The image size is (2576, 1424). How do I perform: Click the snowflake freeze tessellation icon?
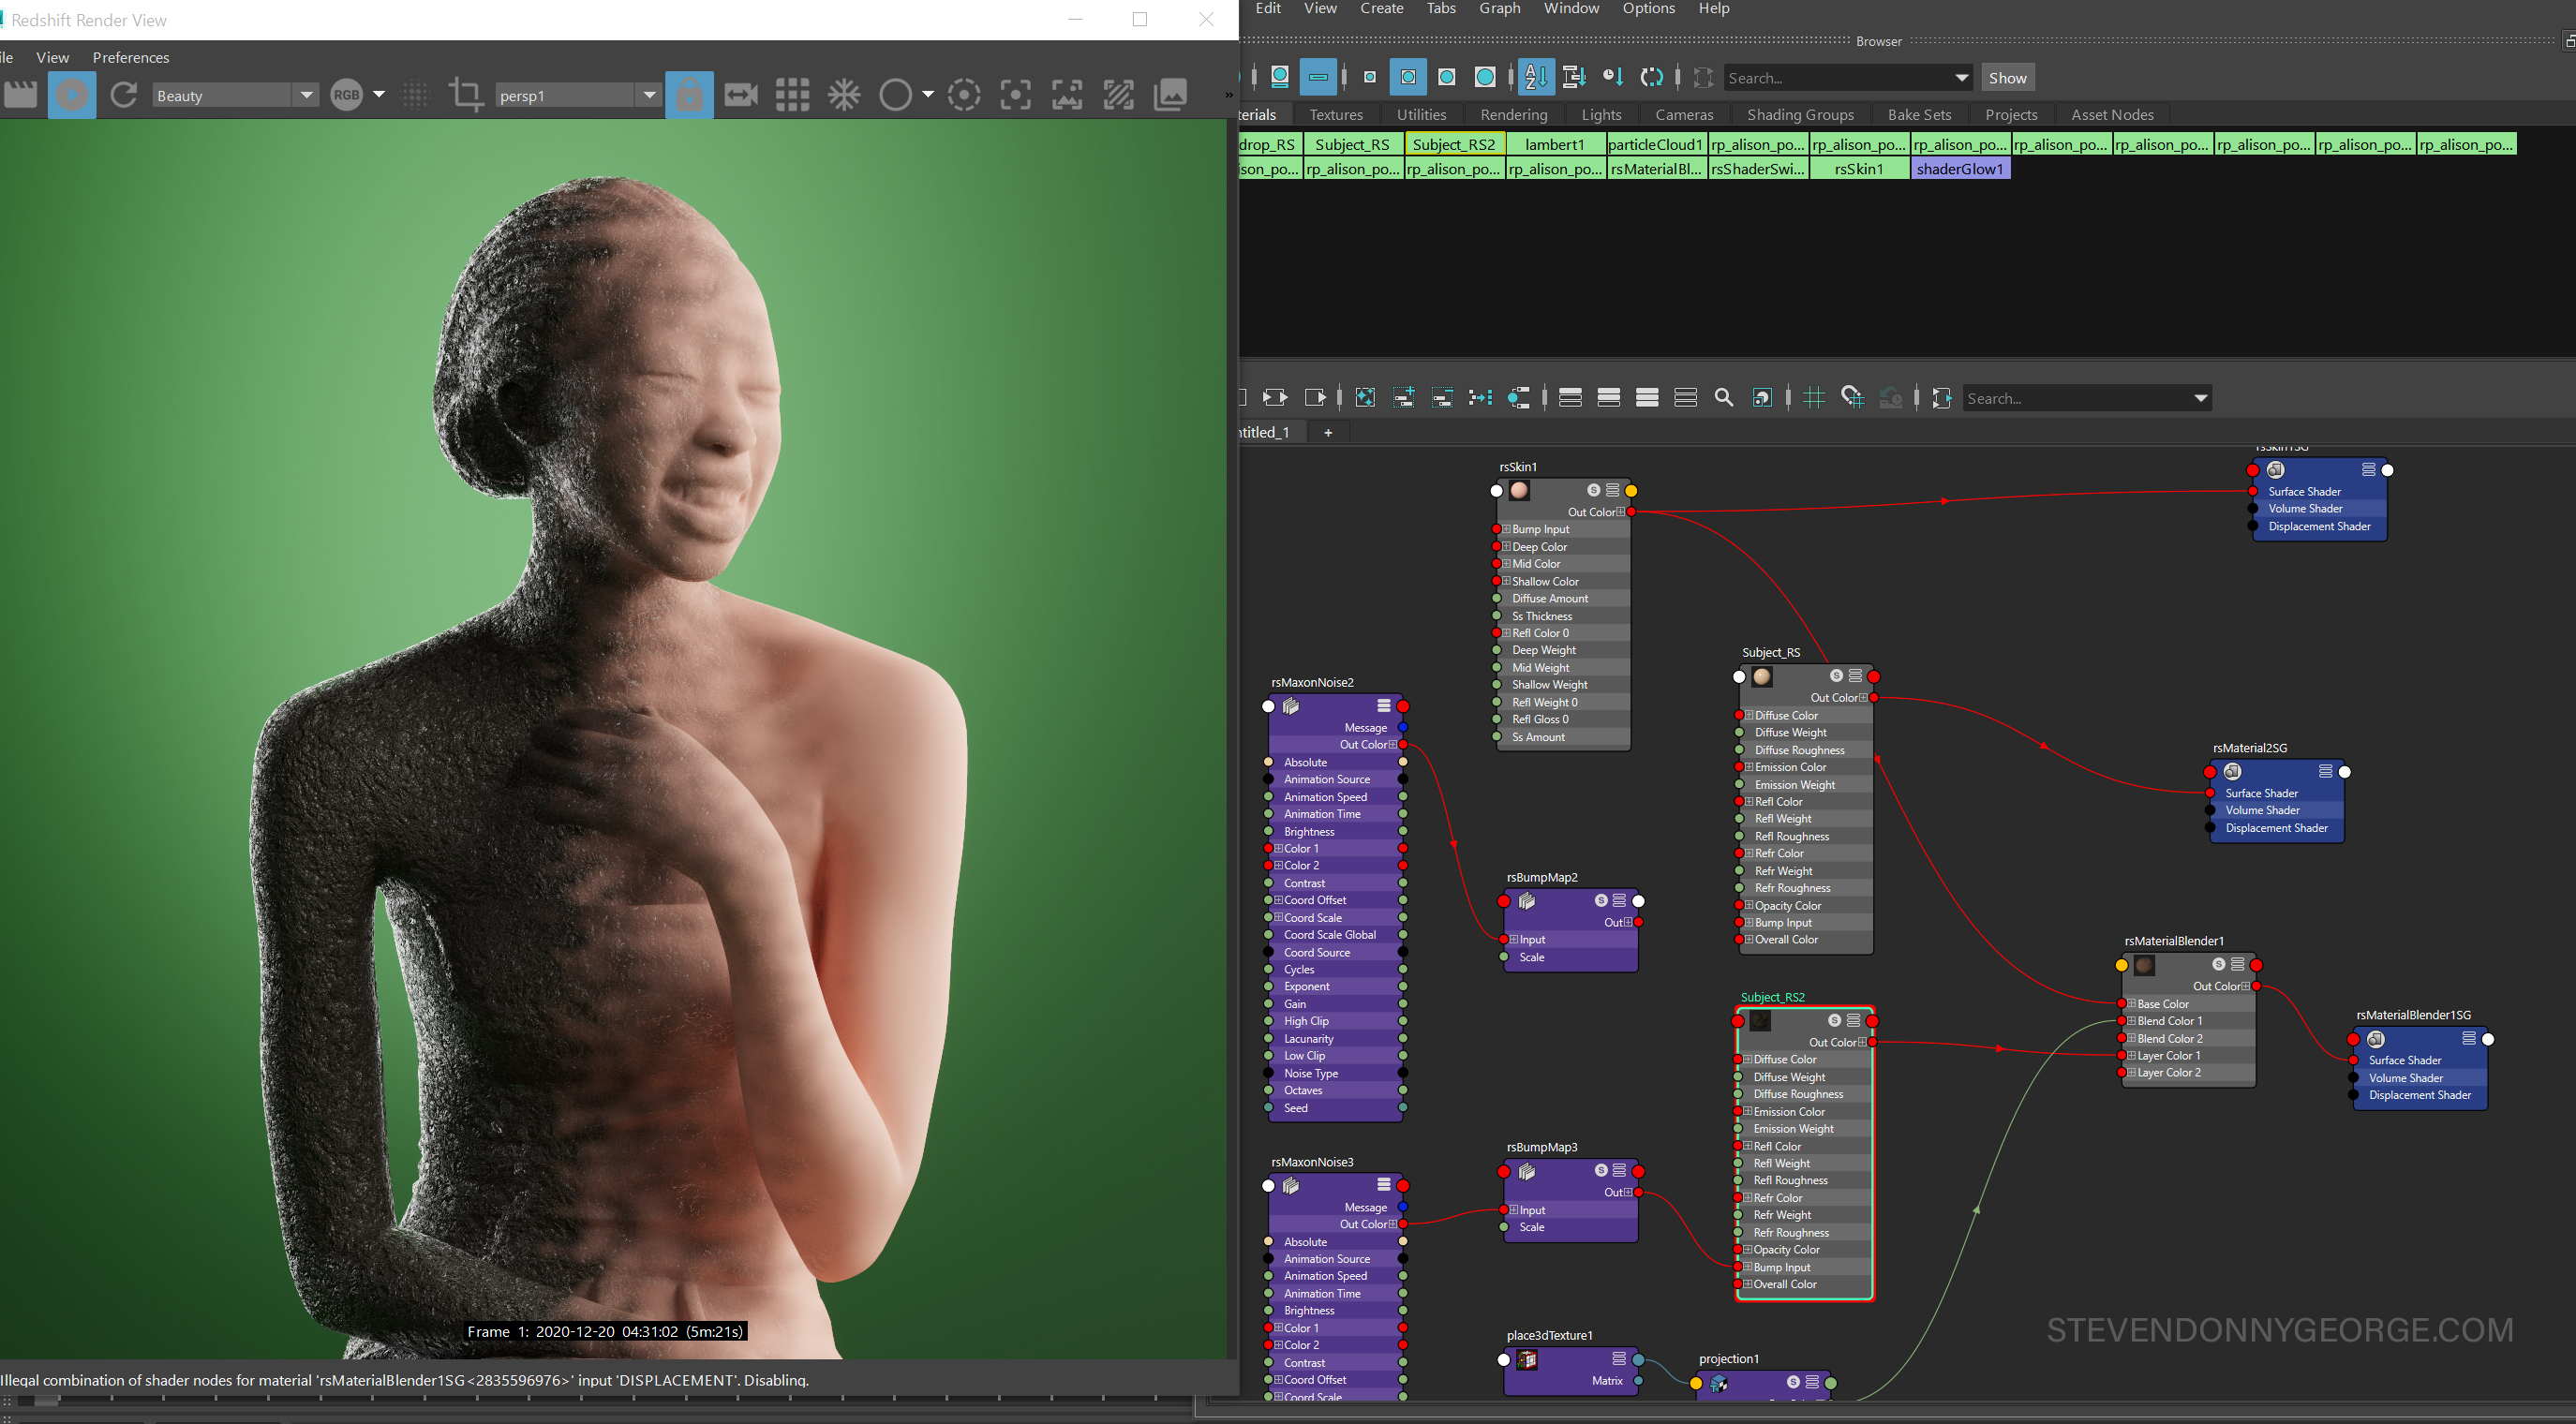click(x=844, y=95)
